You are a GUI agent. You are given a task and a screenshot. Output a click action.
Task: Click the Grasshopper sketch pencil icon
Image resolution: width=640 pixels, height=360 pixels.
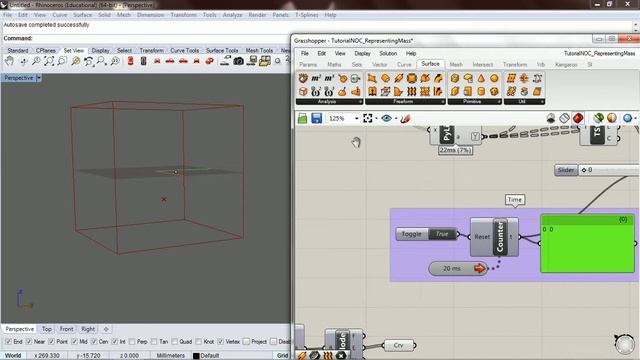pyautogui.click(x=405, y=118)
